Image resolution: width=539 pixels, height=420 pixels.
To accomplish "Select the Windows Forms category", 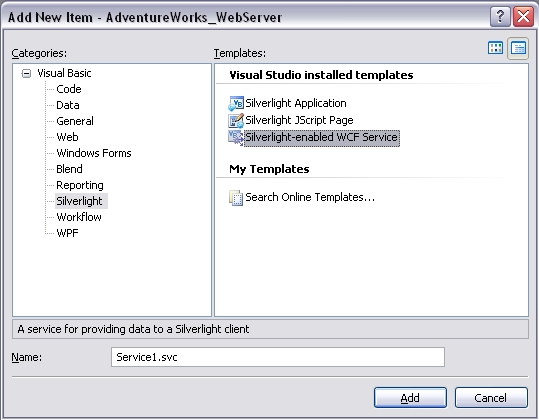I will pyautogui.click(x=94, y=153).
